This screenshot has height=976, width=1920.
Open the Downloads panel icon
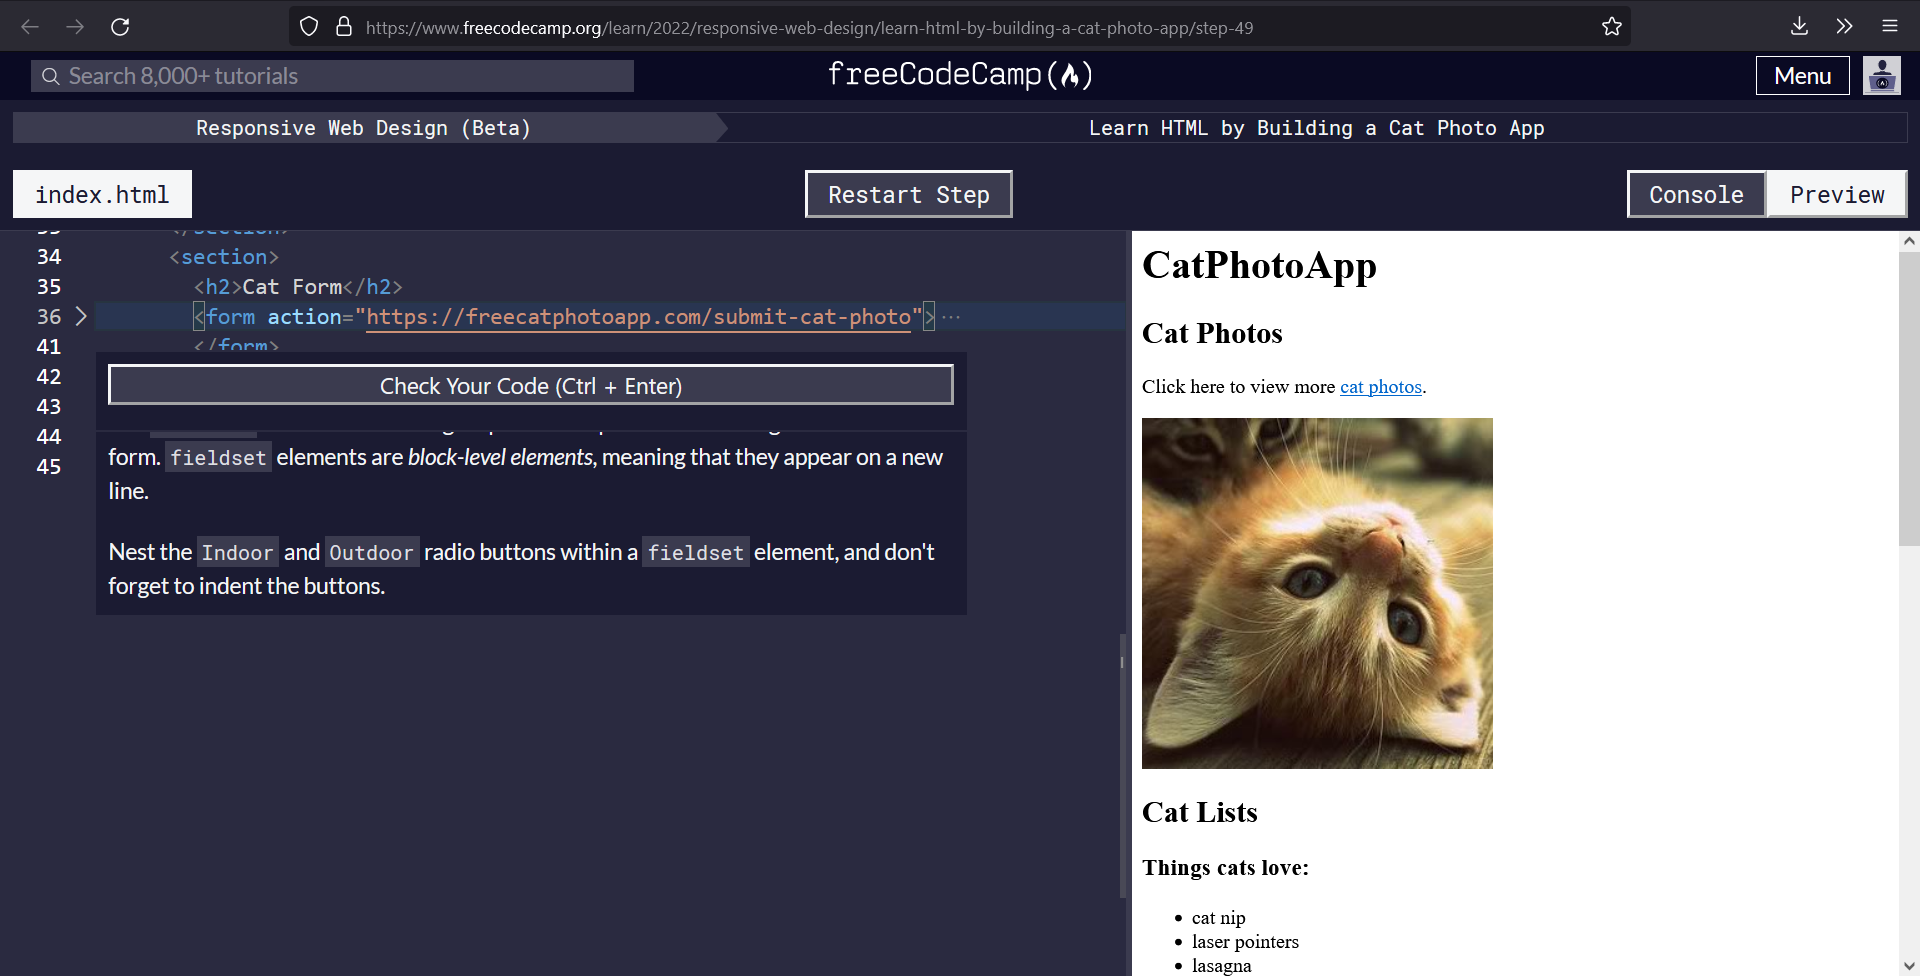tap(1799, 26)
